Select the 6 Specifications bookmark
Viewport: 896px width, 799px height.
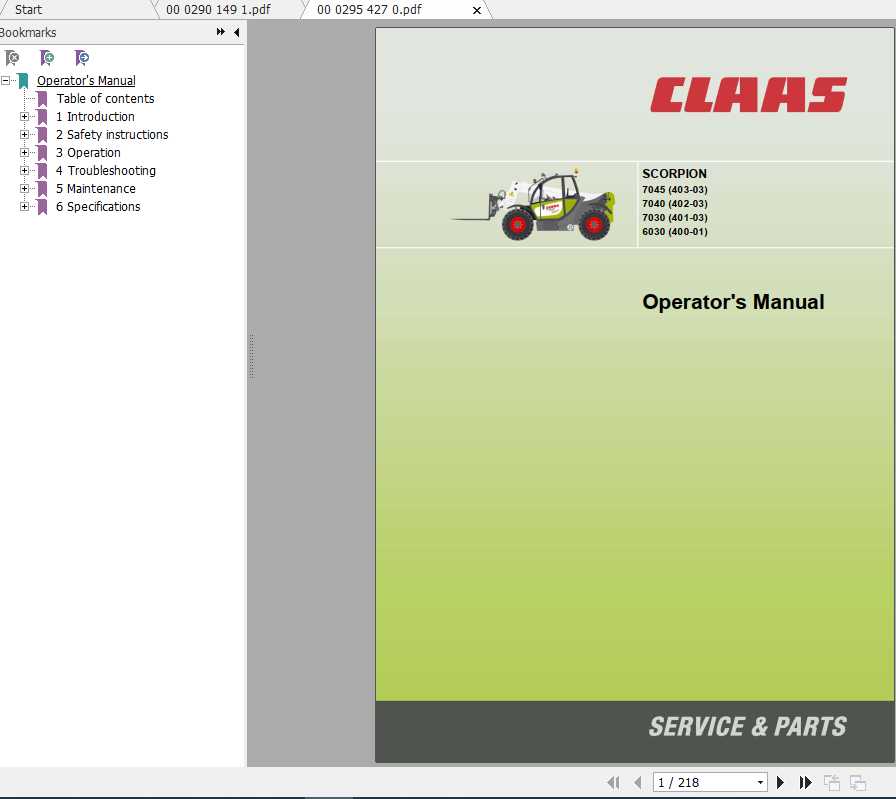point(98,206)
